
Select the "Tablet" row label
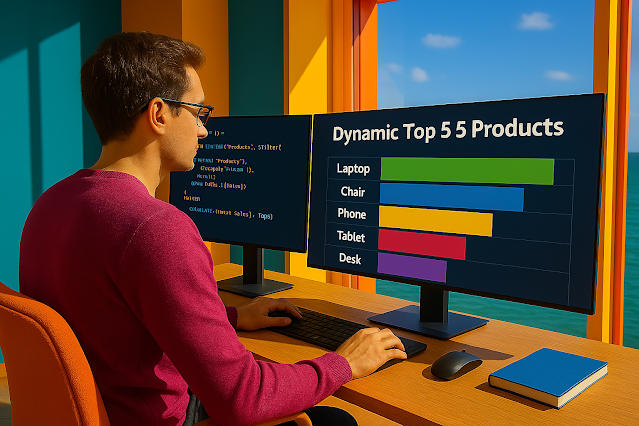point(351,236)
